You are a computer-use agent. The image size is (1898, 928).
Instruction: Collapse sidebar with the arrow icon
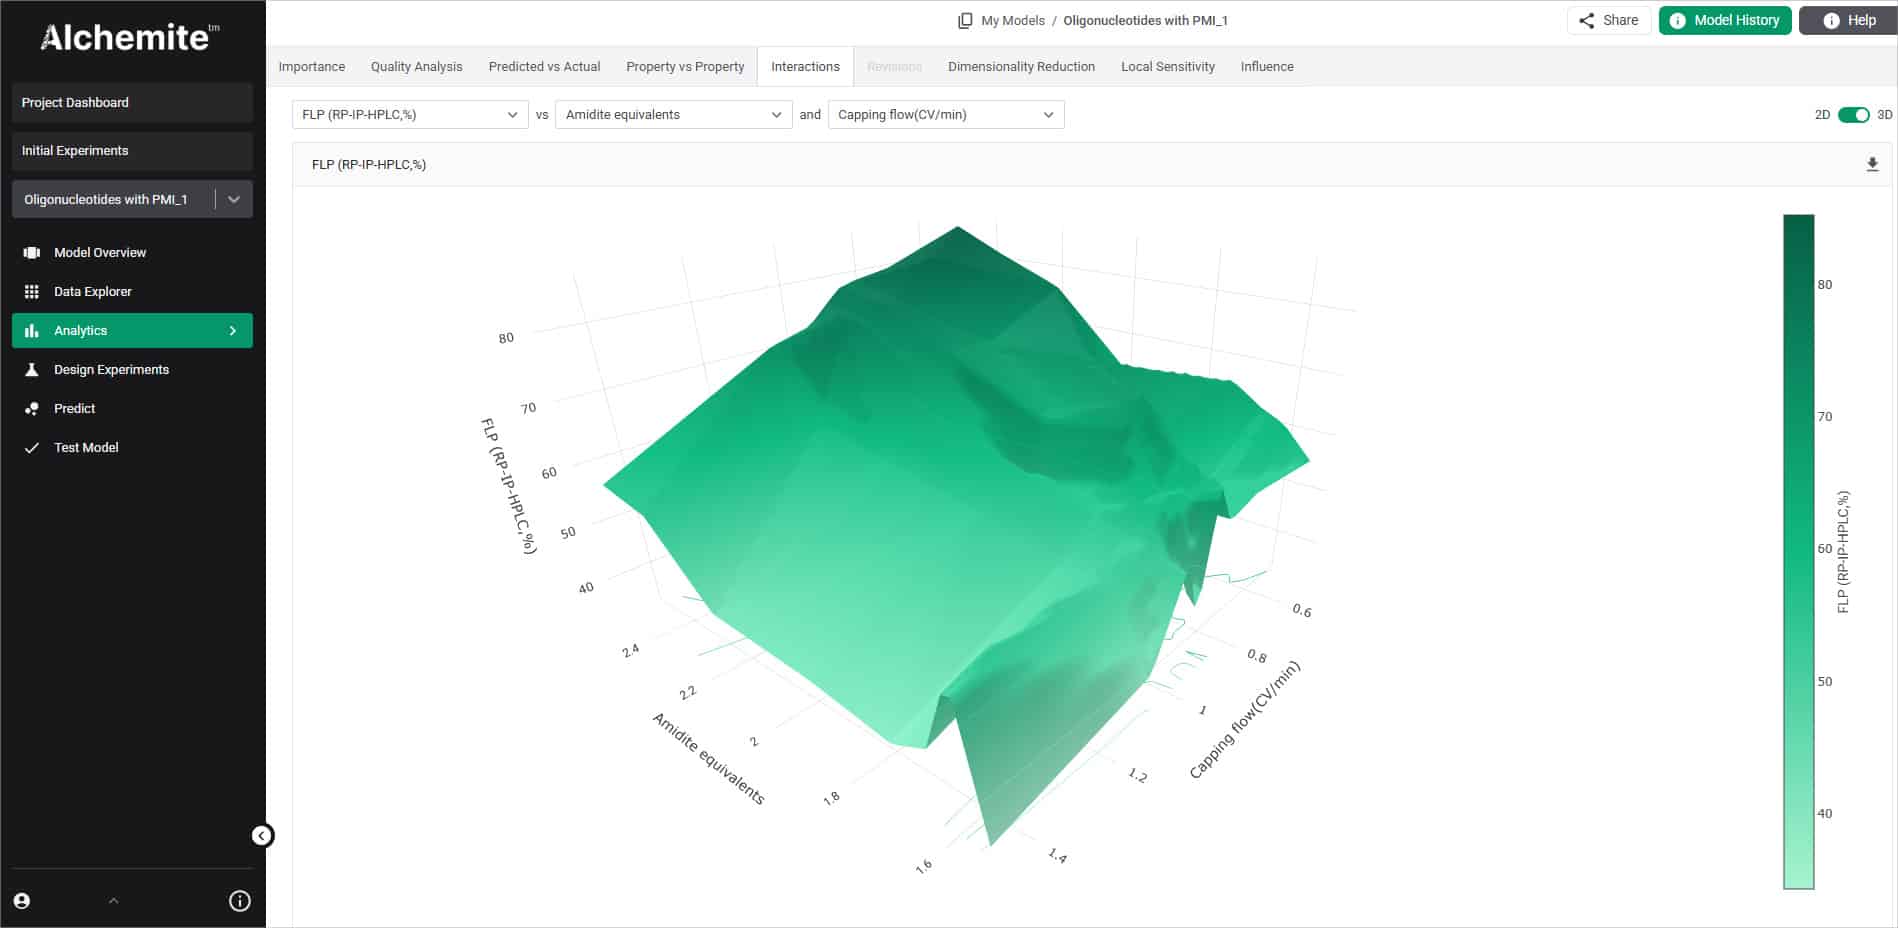[x=262, y=836]
